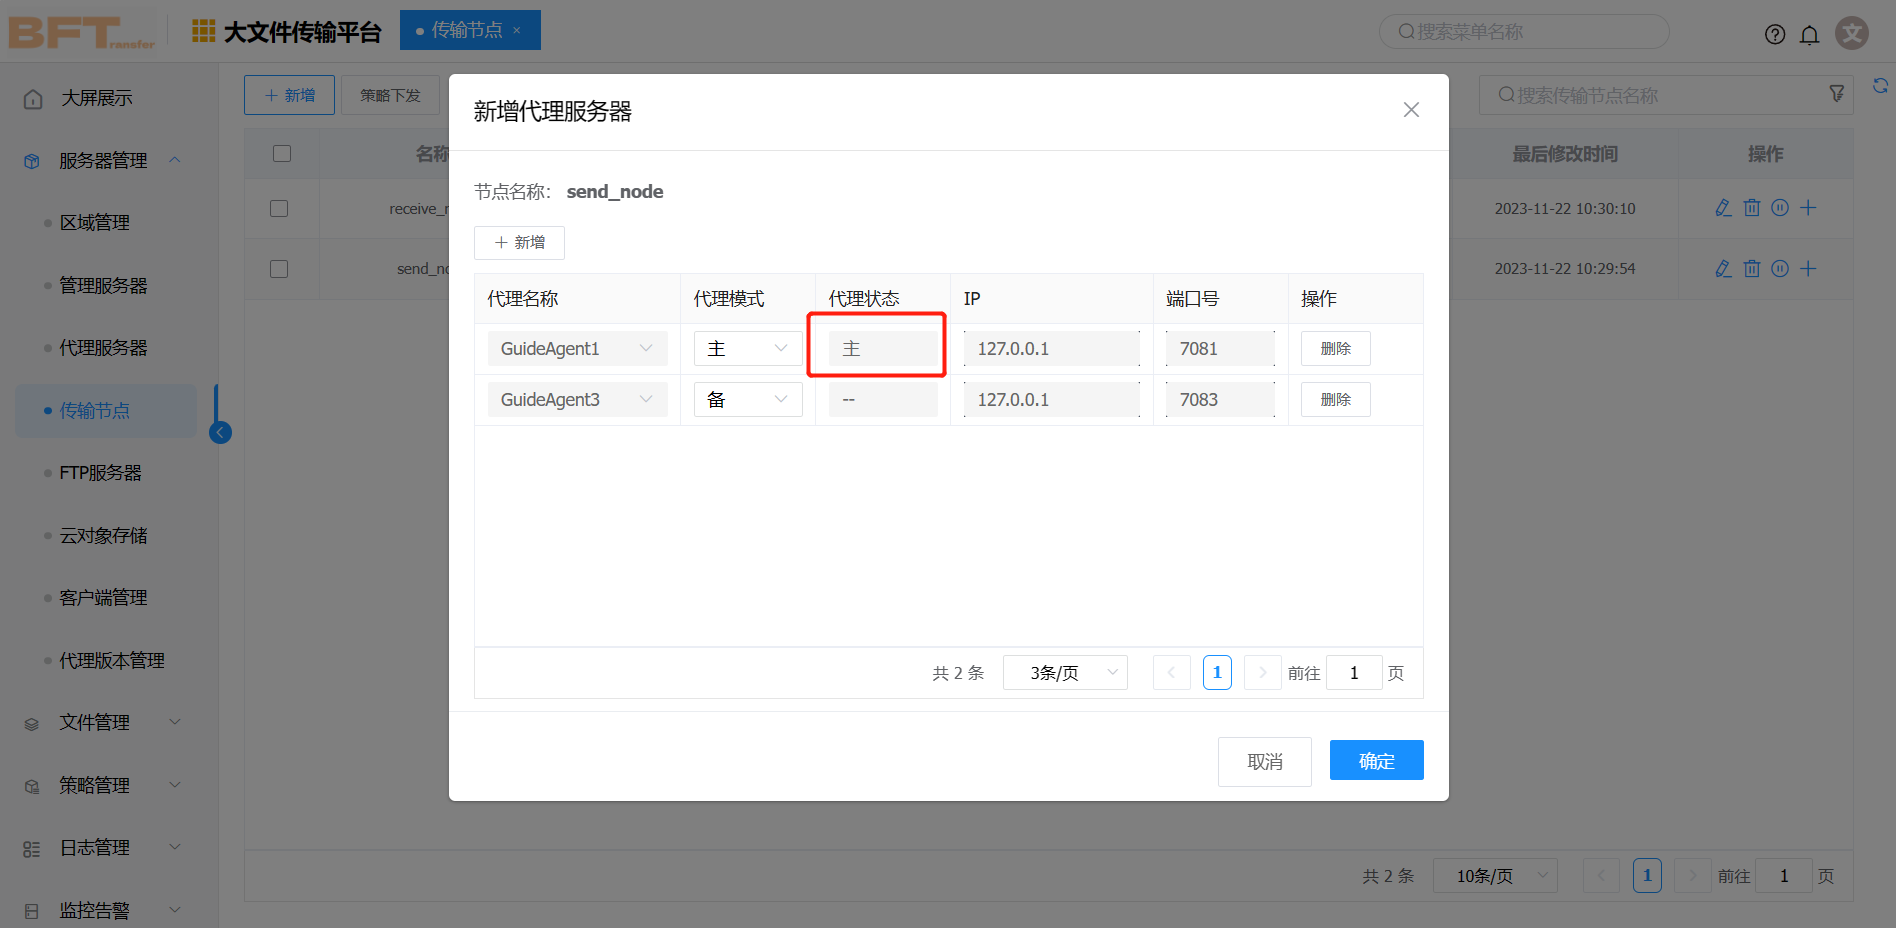
Task: Collapse the sidebar with the blue arrow
Action: pyautogui.click(x=219, y=432)
